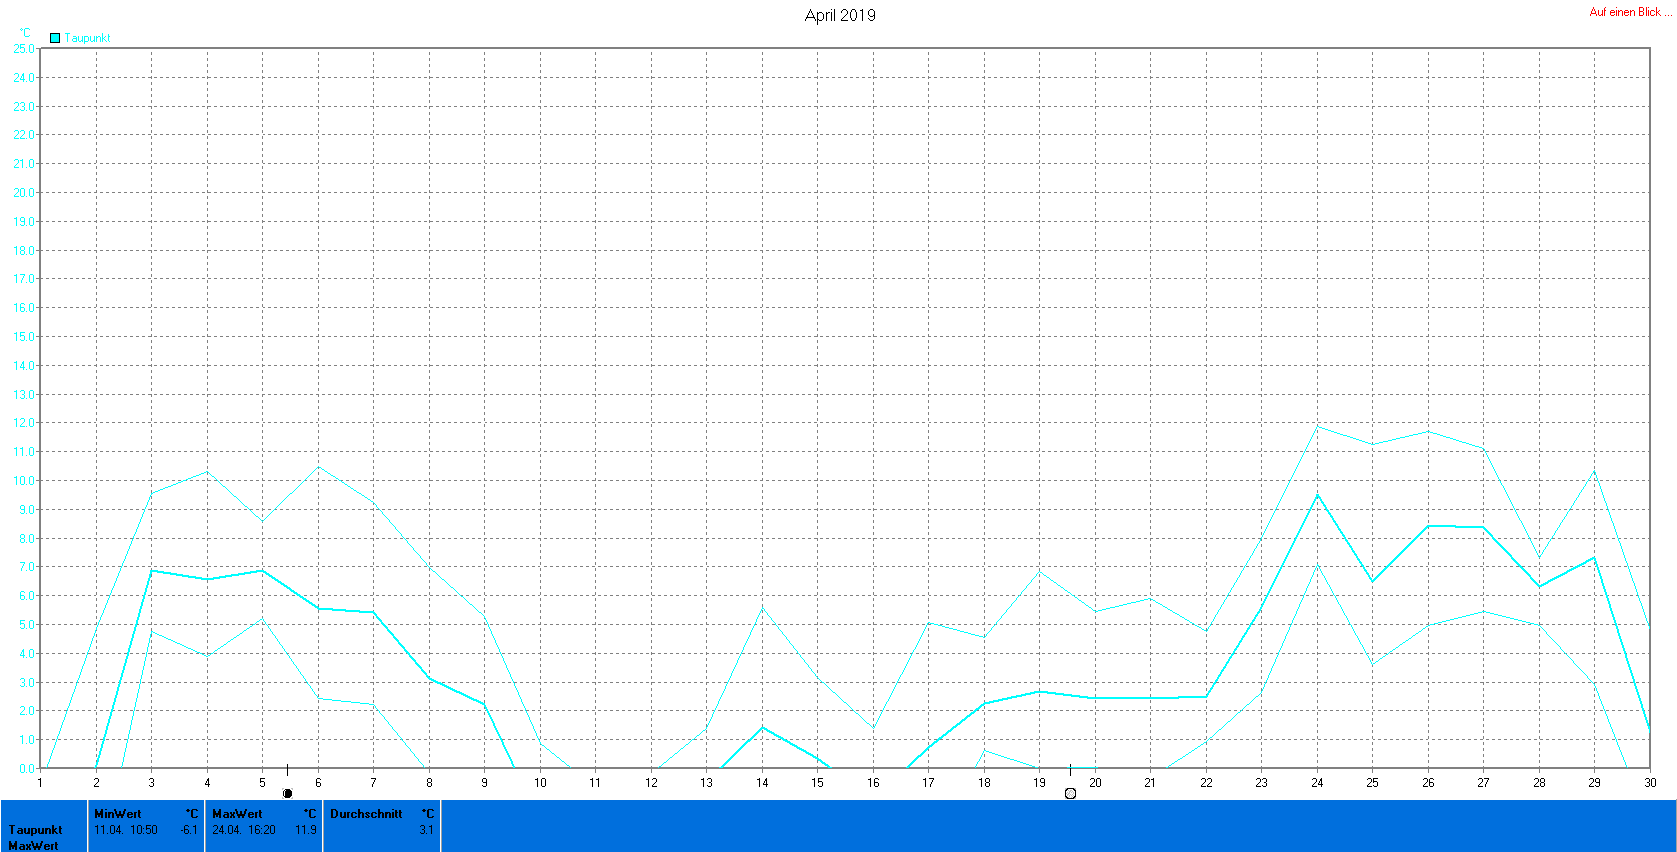Screen dimensions: 1677x852
Task: Click the maximum date '24.04. 16:20'
Action: click(244, 830)
